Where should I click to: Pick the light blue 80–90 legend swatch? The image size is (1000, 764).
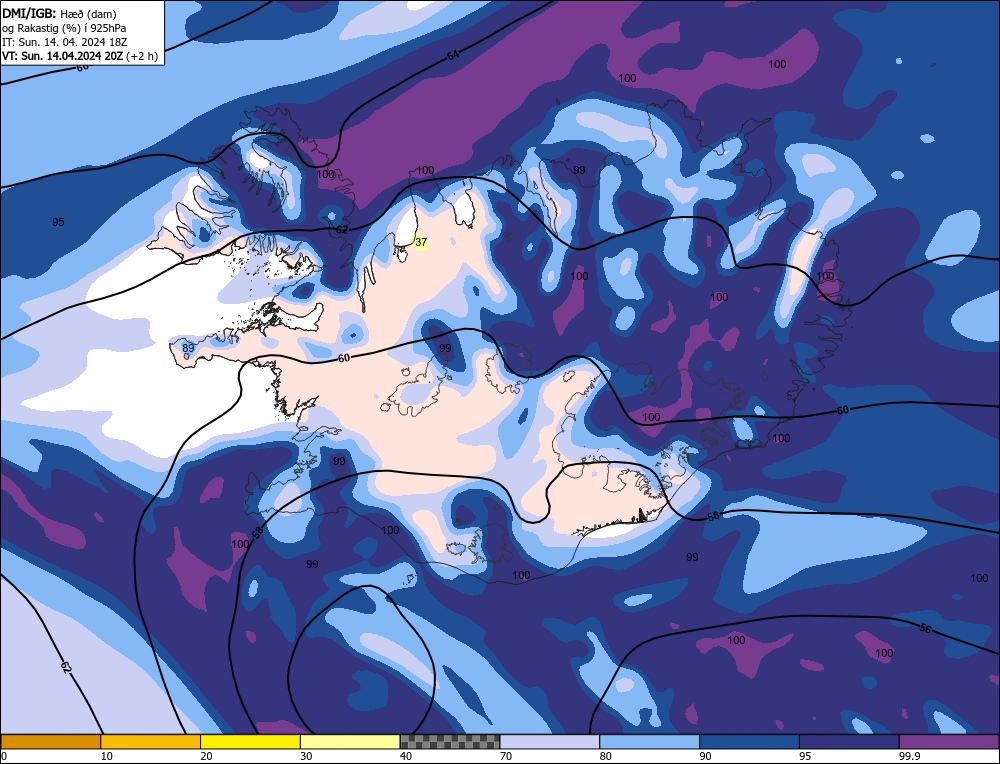click(x=649, y=741)
